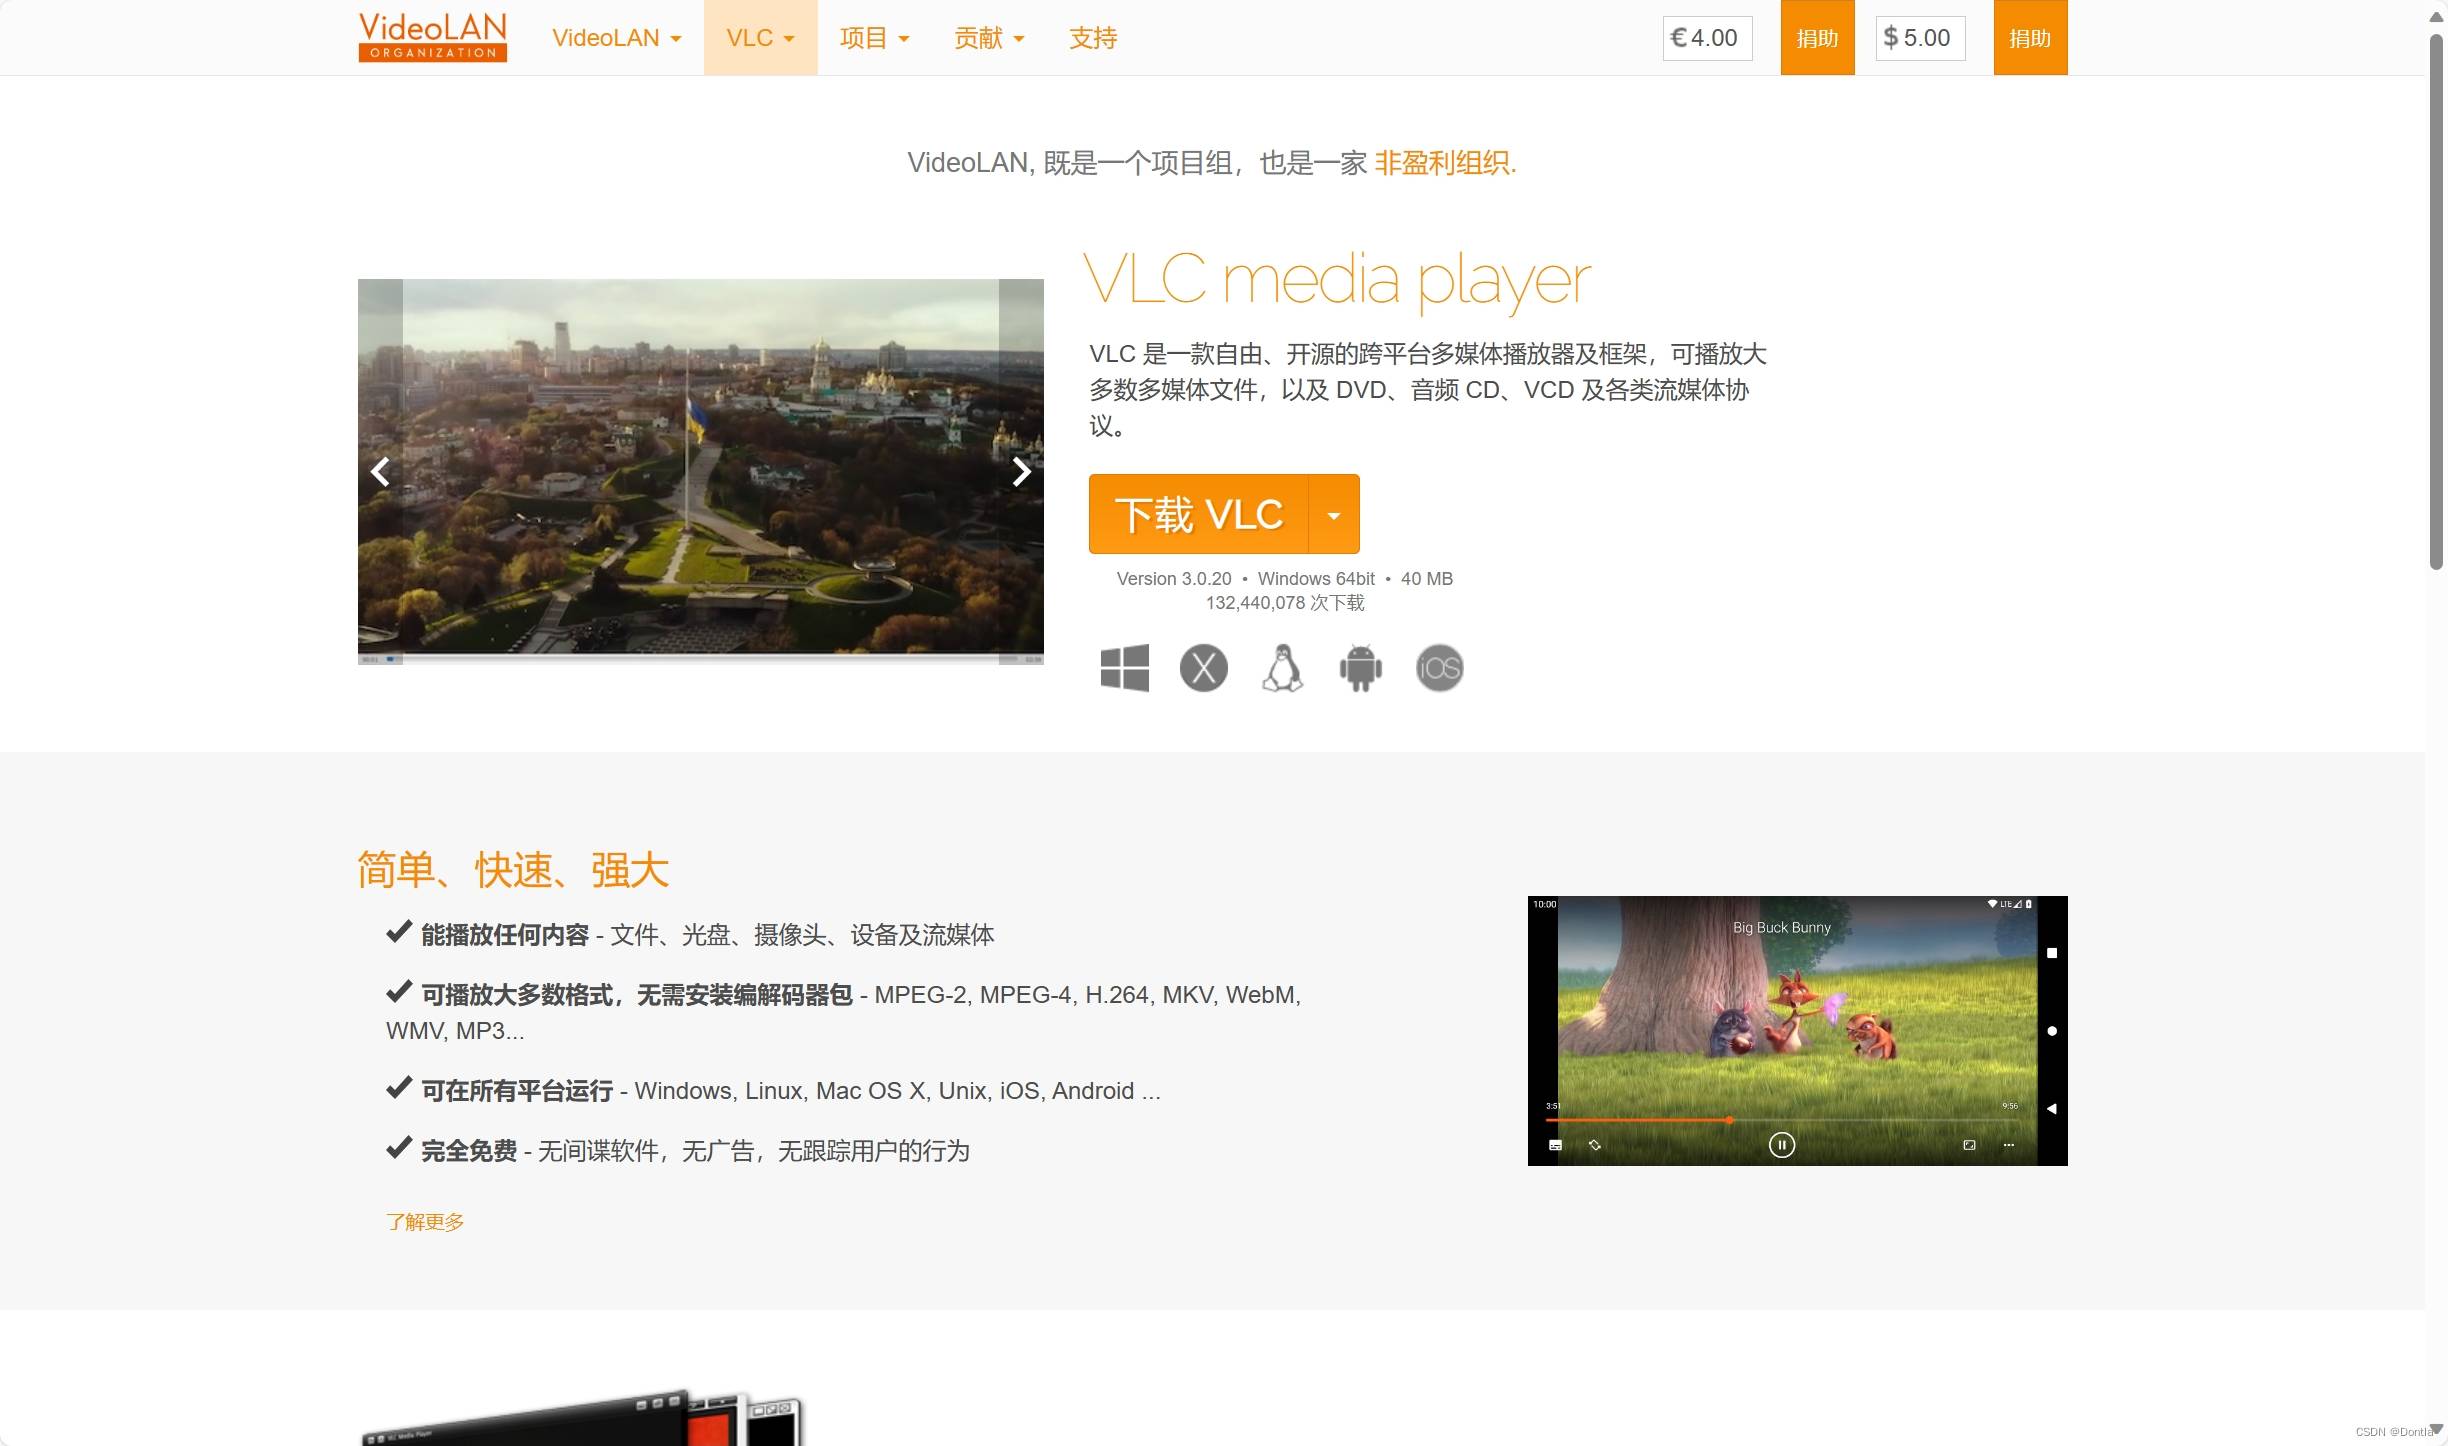Click the page vertical scrollbar thumb
The height and width of the screenshot is (1446, 2448).
coord(2437,302)
